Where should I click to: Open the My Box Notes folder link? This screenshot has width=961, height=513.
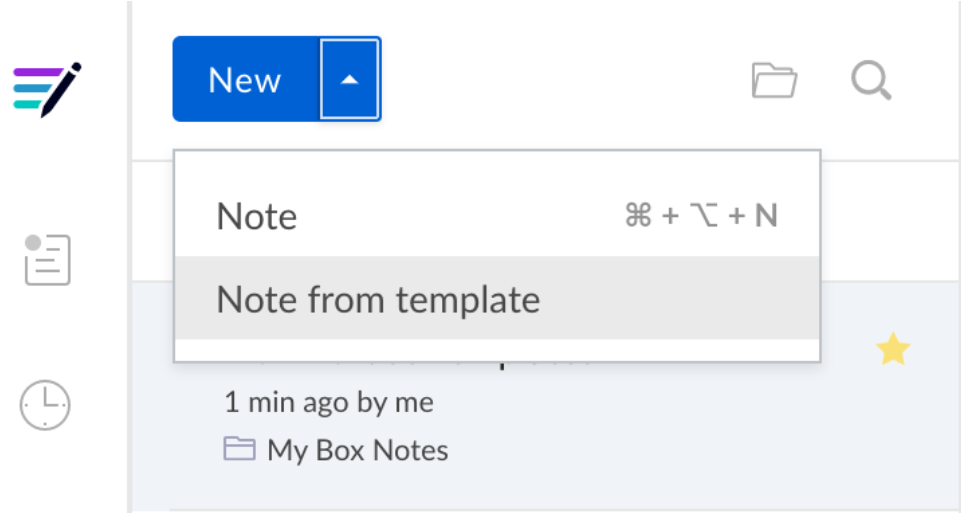click(358, 450)
